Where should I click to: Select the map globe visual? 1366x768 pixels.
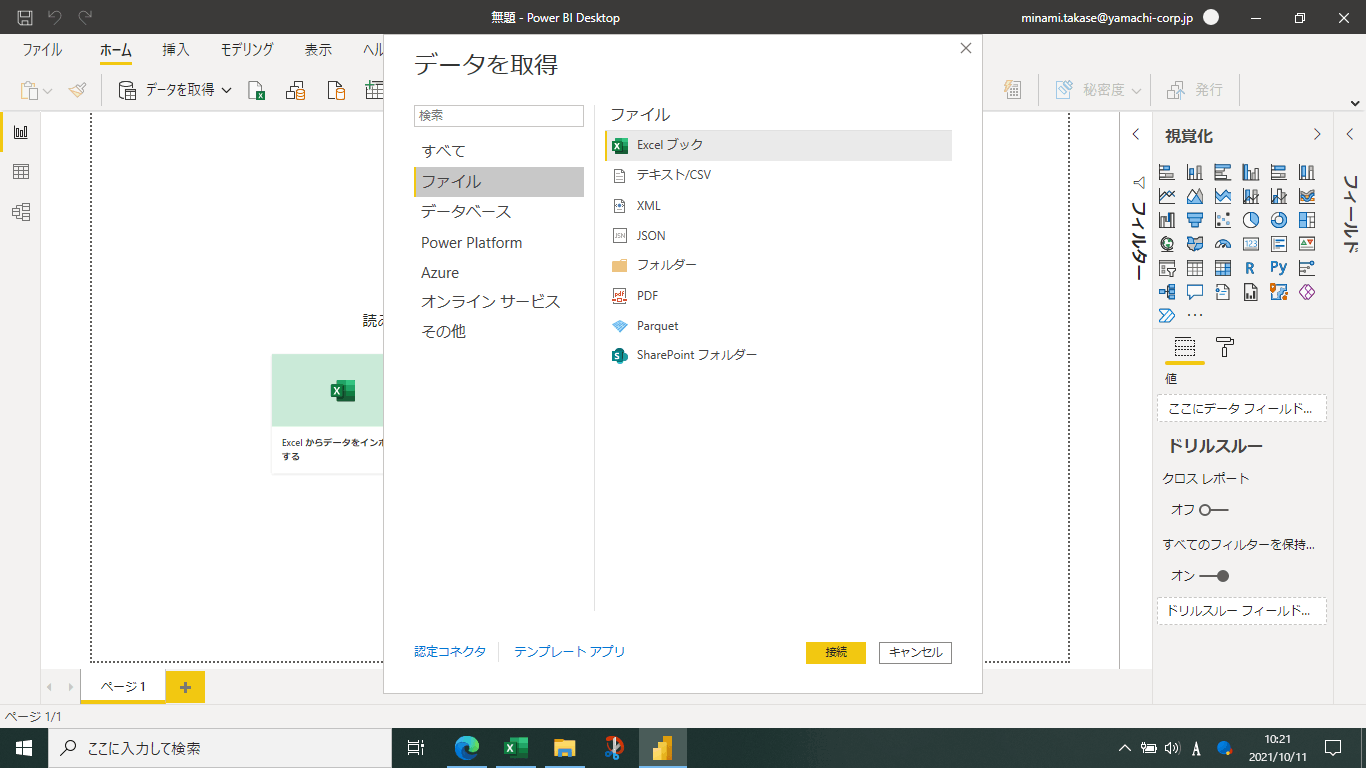pos(1167,244)
